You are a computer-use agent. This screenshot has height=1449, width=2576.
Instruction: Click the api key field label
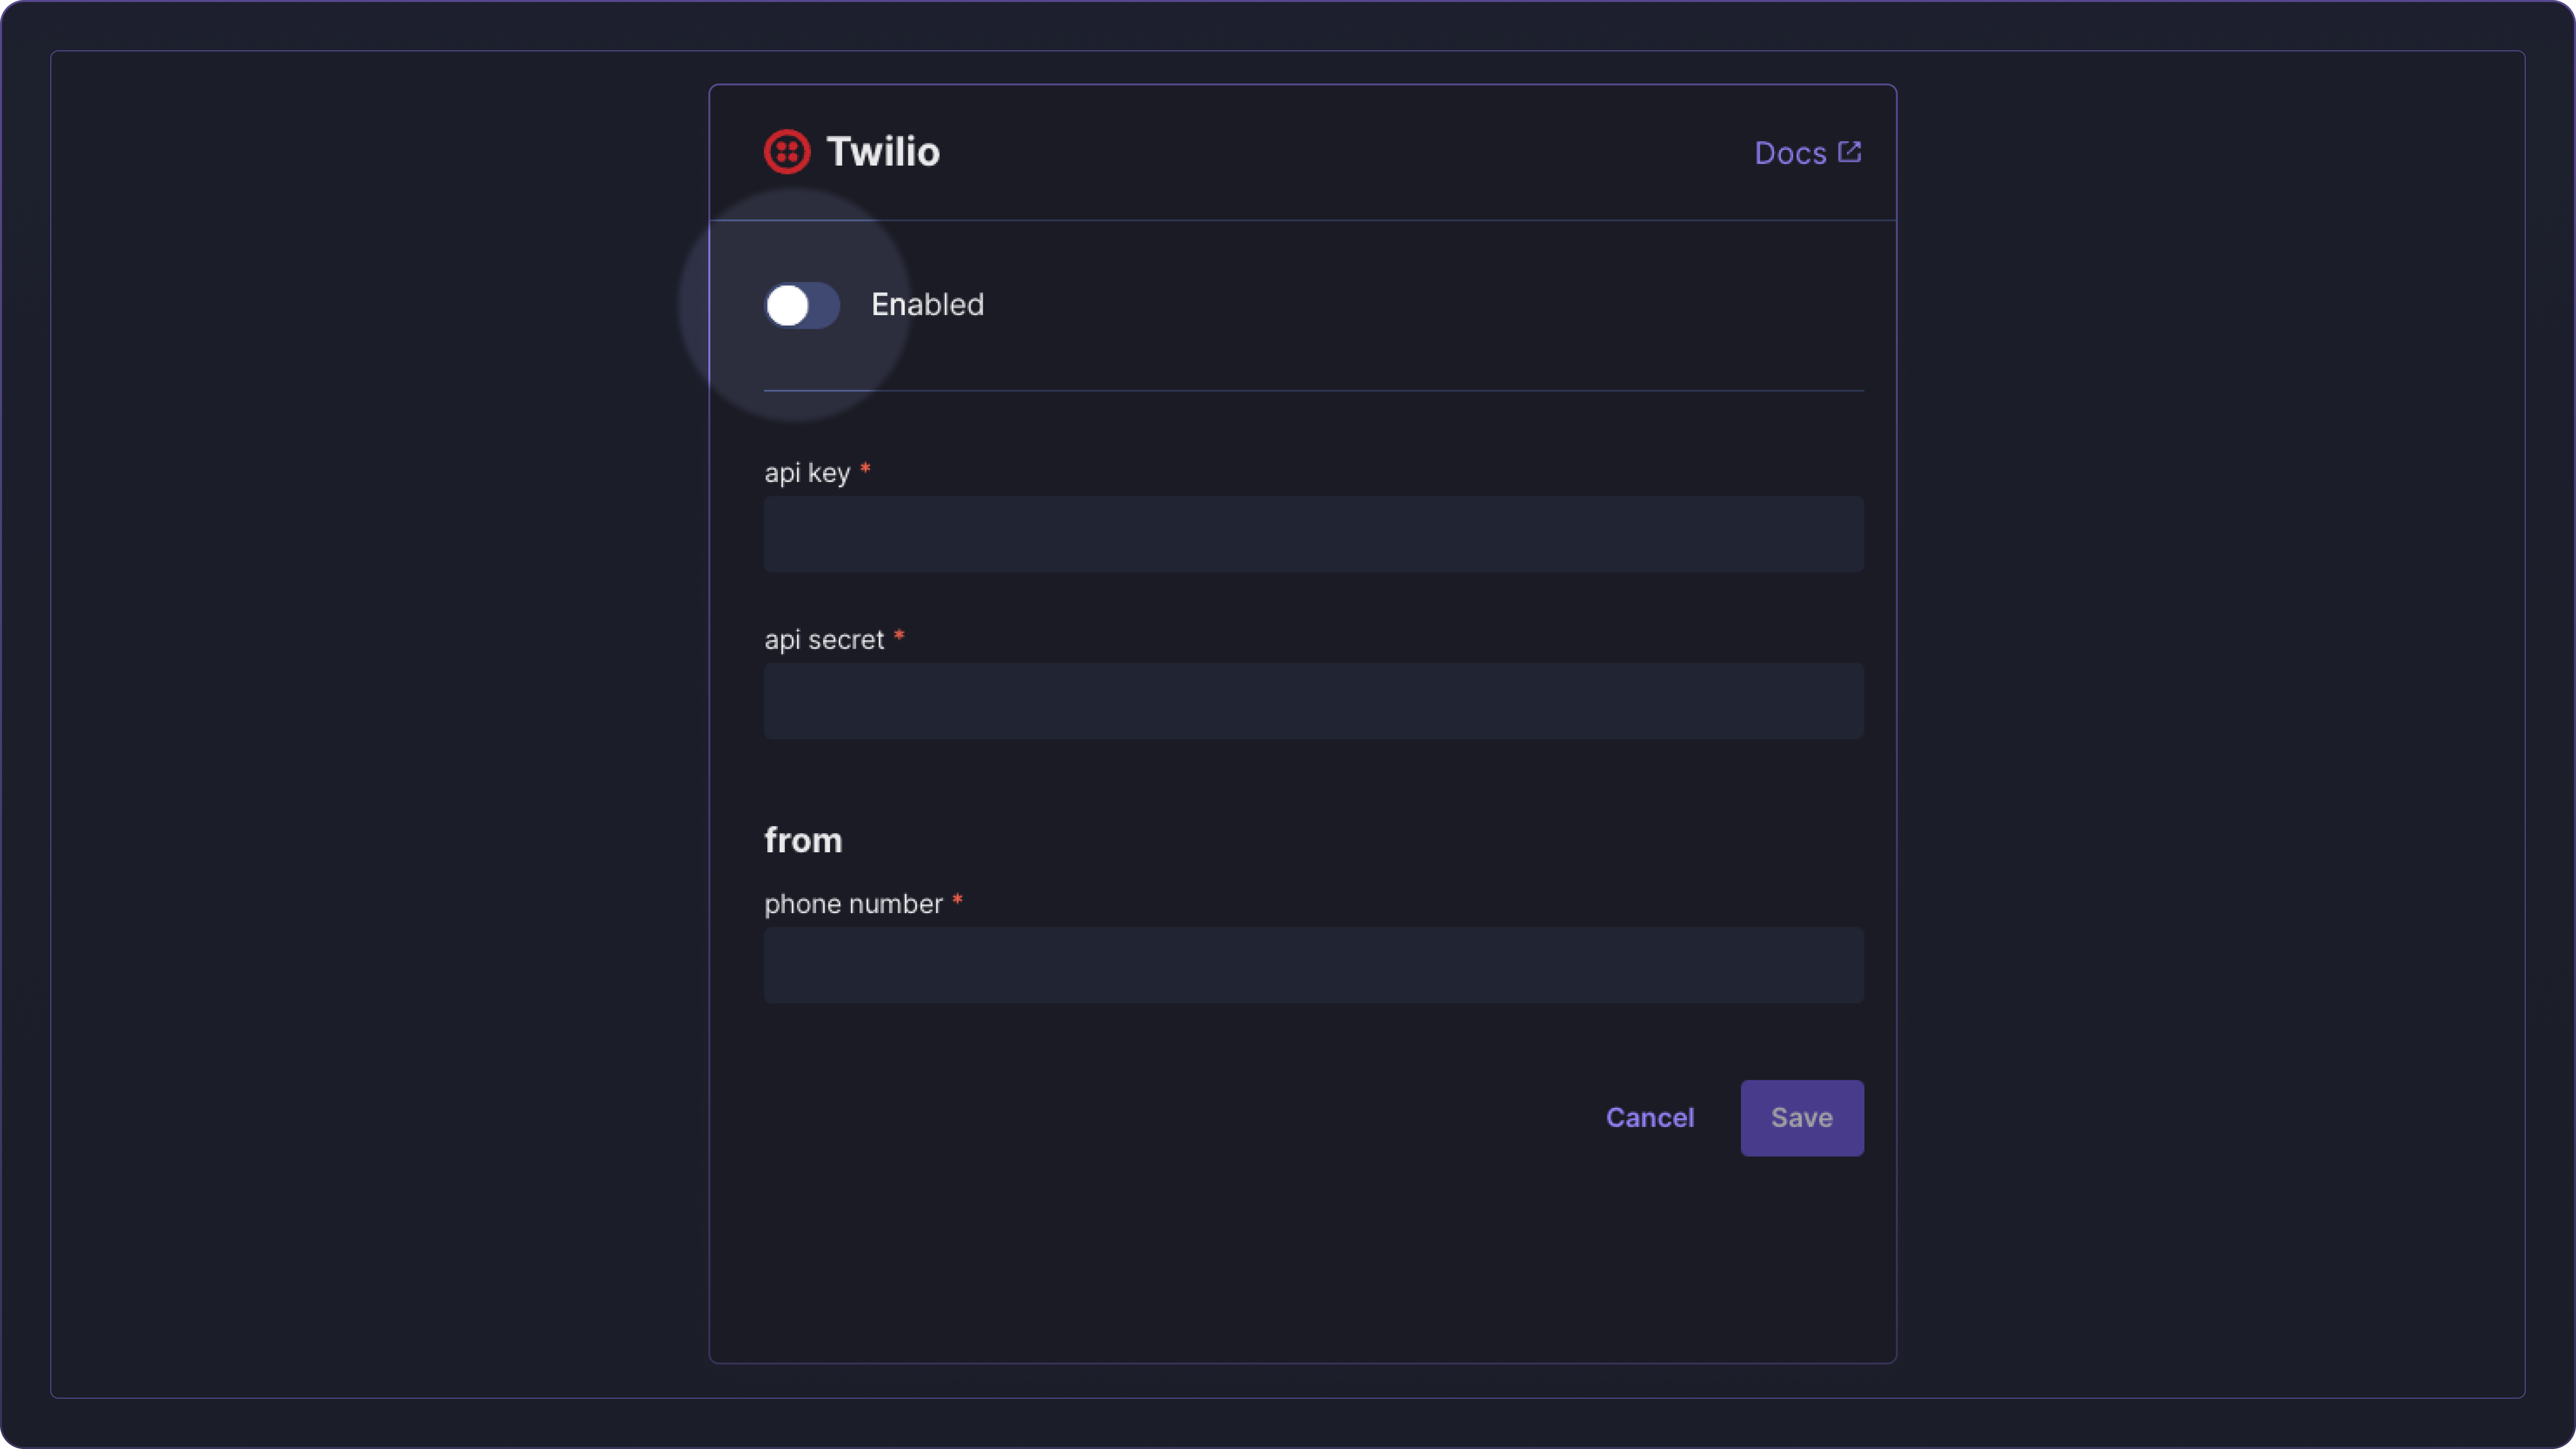tap(807, 473)
